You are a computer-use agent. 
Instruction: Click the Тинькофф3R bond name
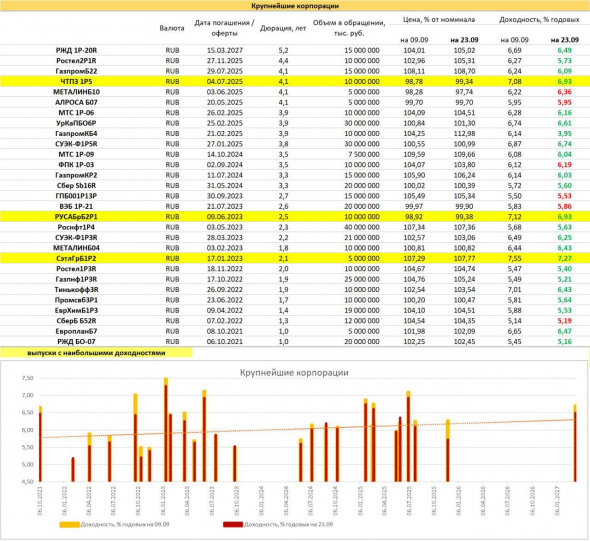[76, 290]
